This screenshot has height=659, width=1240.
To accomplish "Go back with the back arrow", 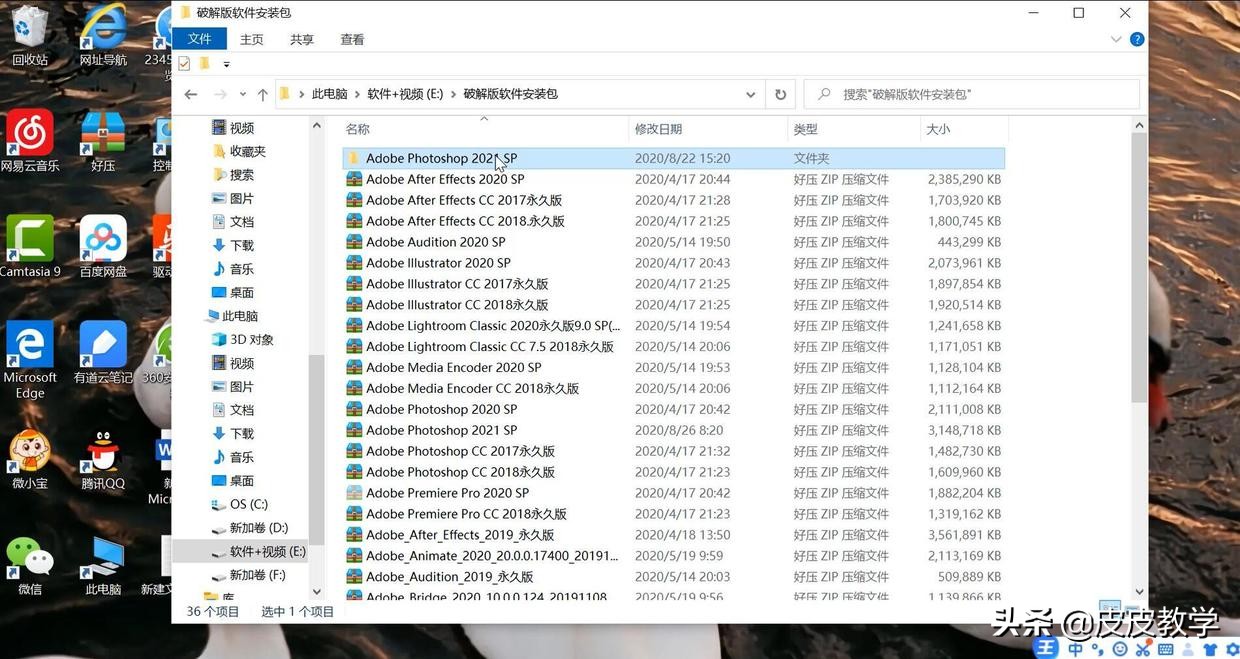I will (191, 94).
